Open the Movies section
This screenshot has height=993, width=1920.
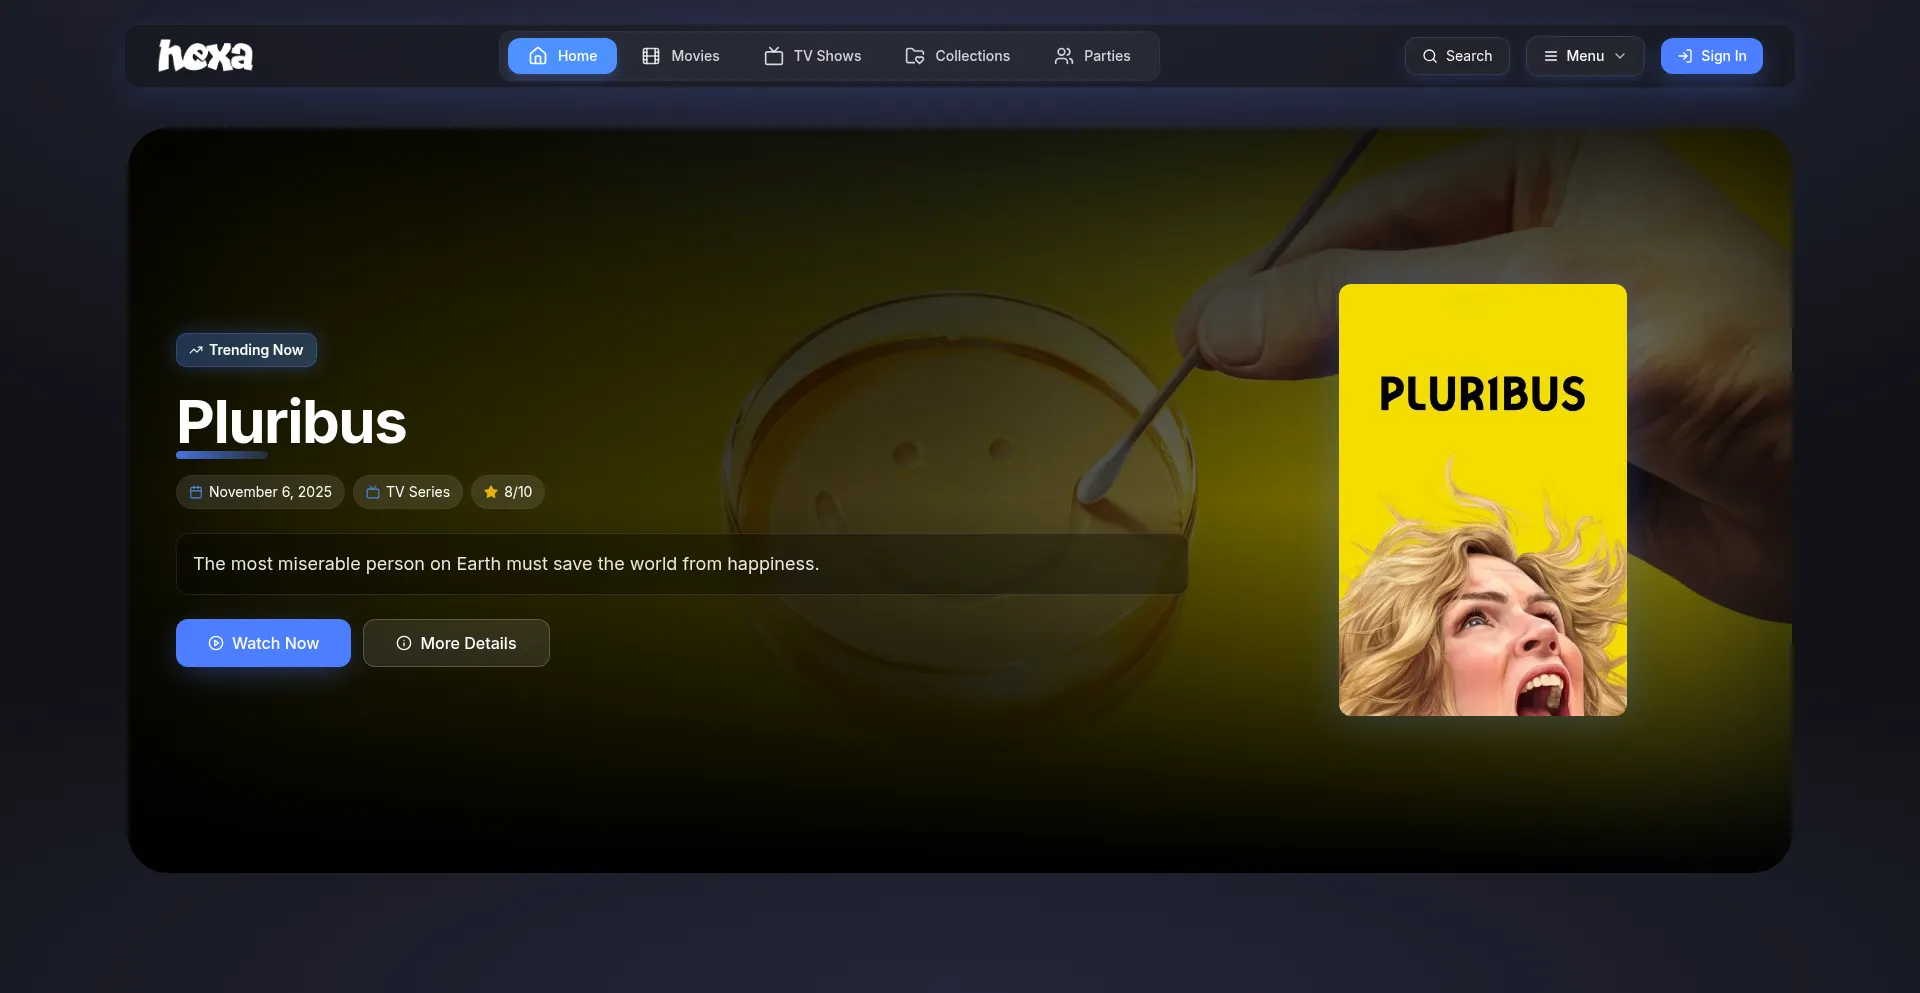[681, 56]
